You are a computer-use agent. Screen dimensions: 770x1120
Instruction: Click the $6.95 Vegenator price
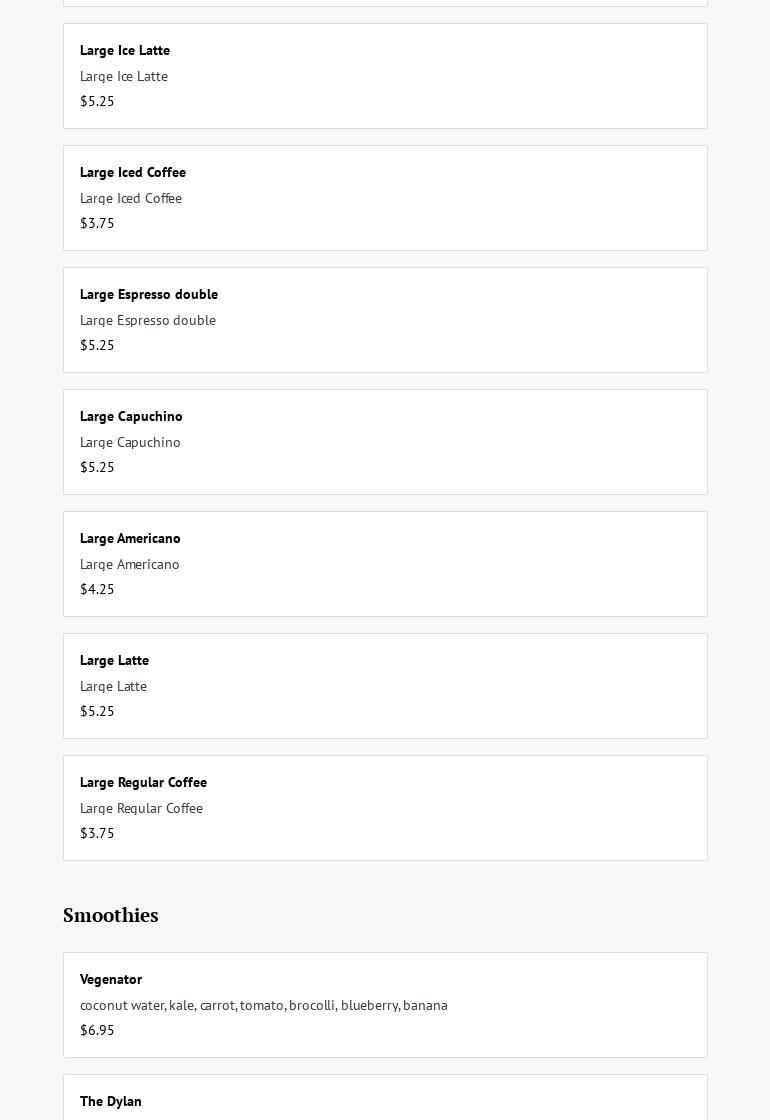tap(97, 1030)
